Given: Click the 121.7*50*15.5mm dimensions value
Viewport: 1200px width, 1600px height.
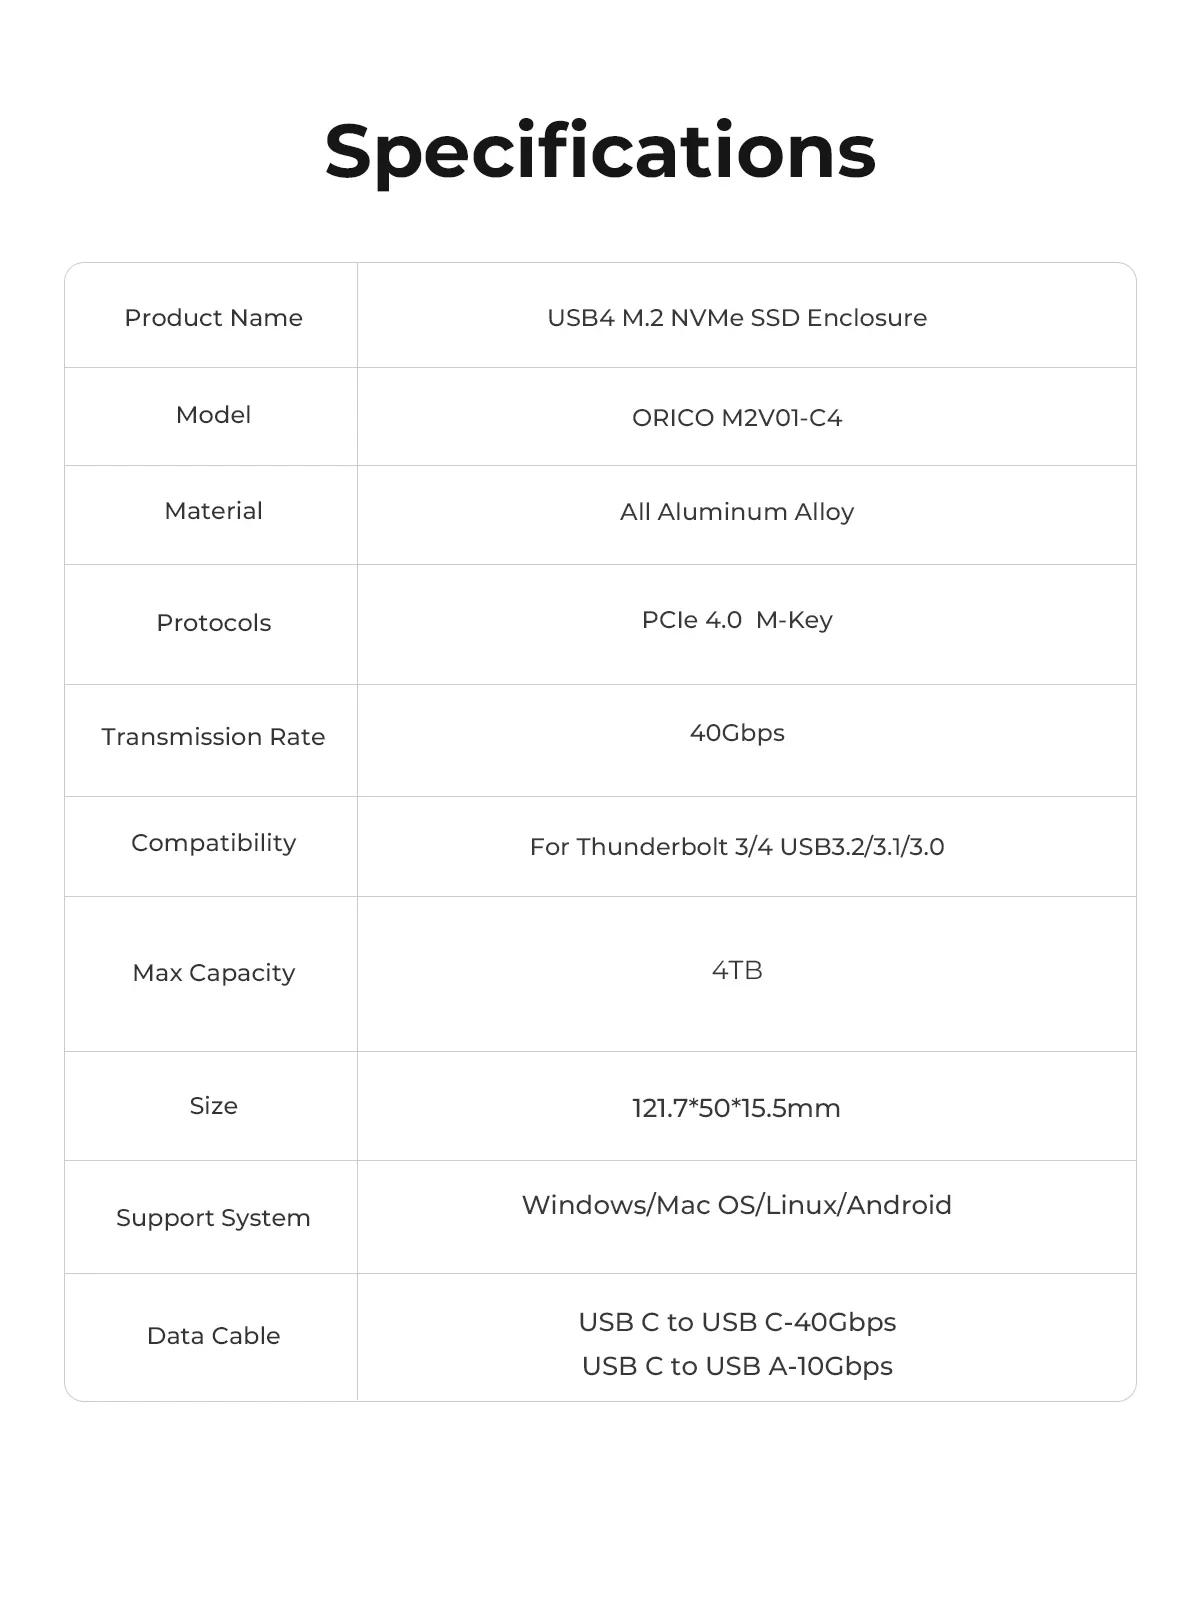Looking at the screenshot, I should [x=737, y=1108].
